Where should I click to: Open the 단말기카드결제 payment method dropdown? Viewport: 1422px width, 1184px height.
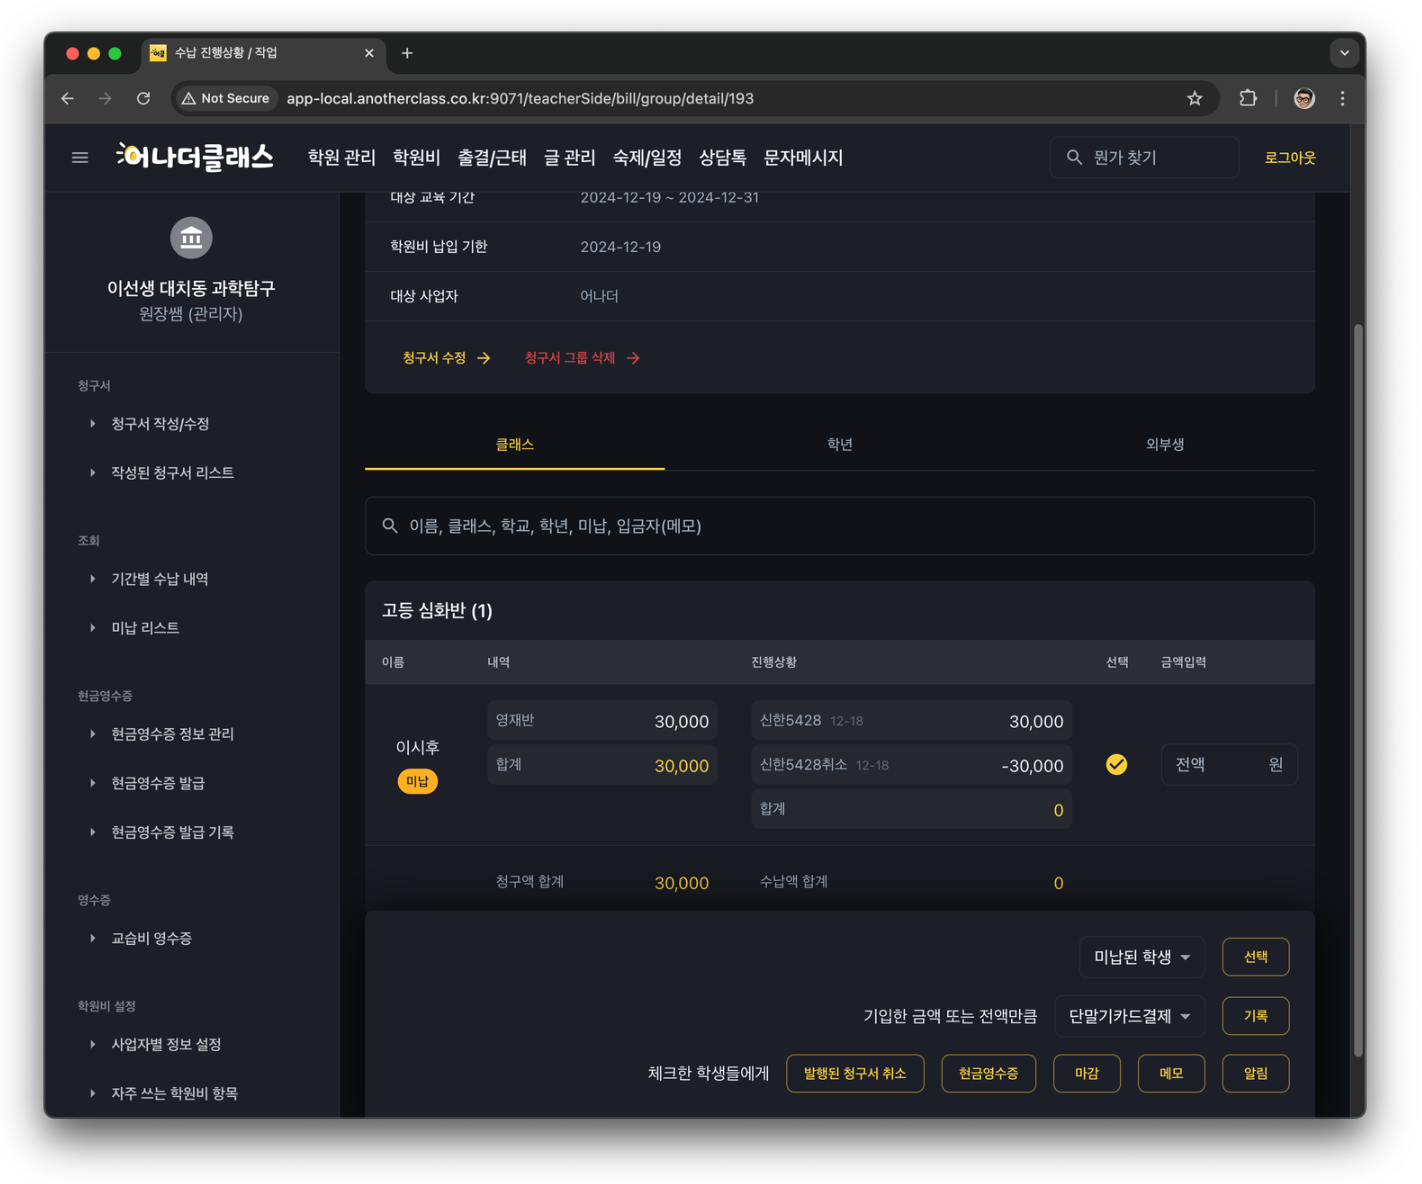(1130, 1016)
